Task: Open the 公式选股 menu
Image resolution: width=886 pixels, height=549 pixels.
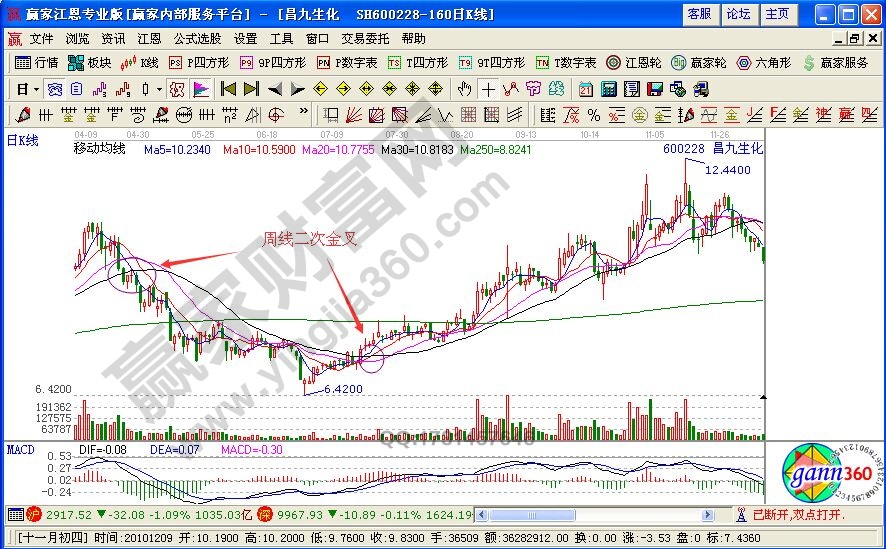Action: click(x=196, y=39)
